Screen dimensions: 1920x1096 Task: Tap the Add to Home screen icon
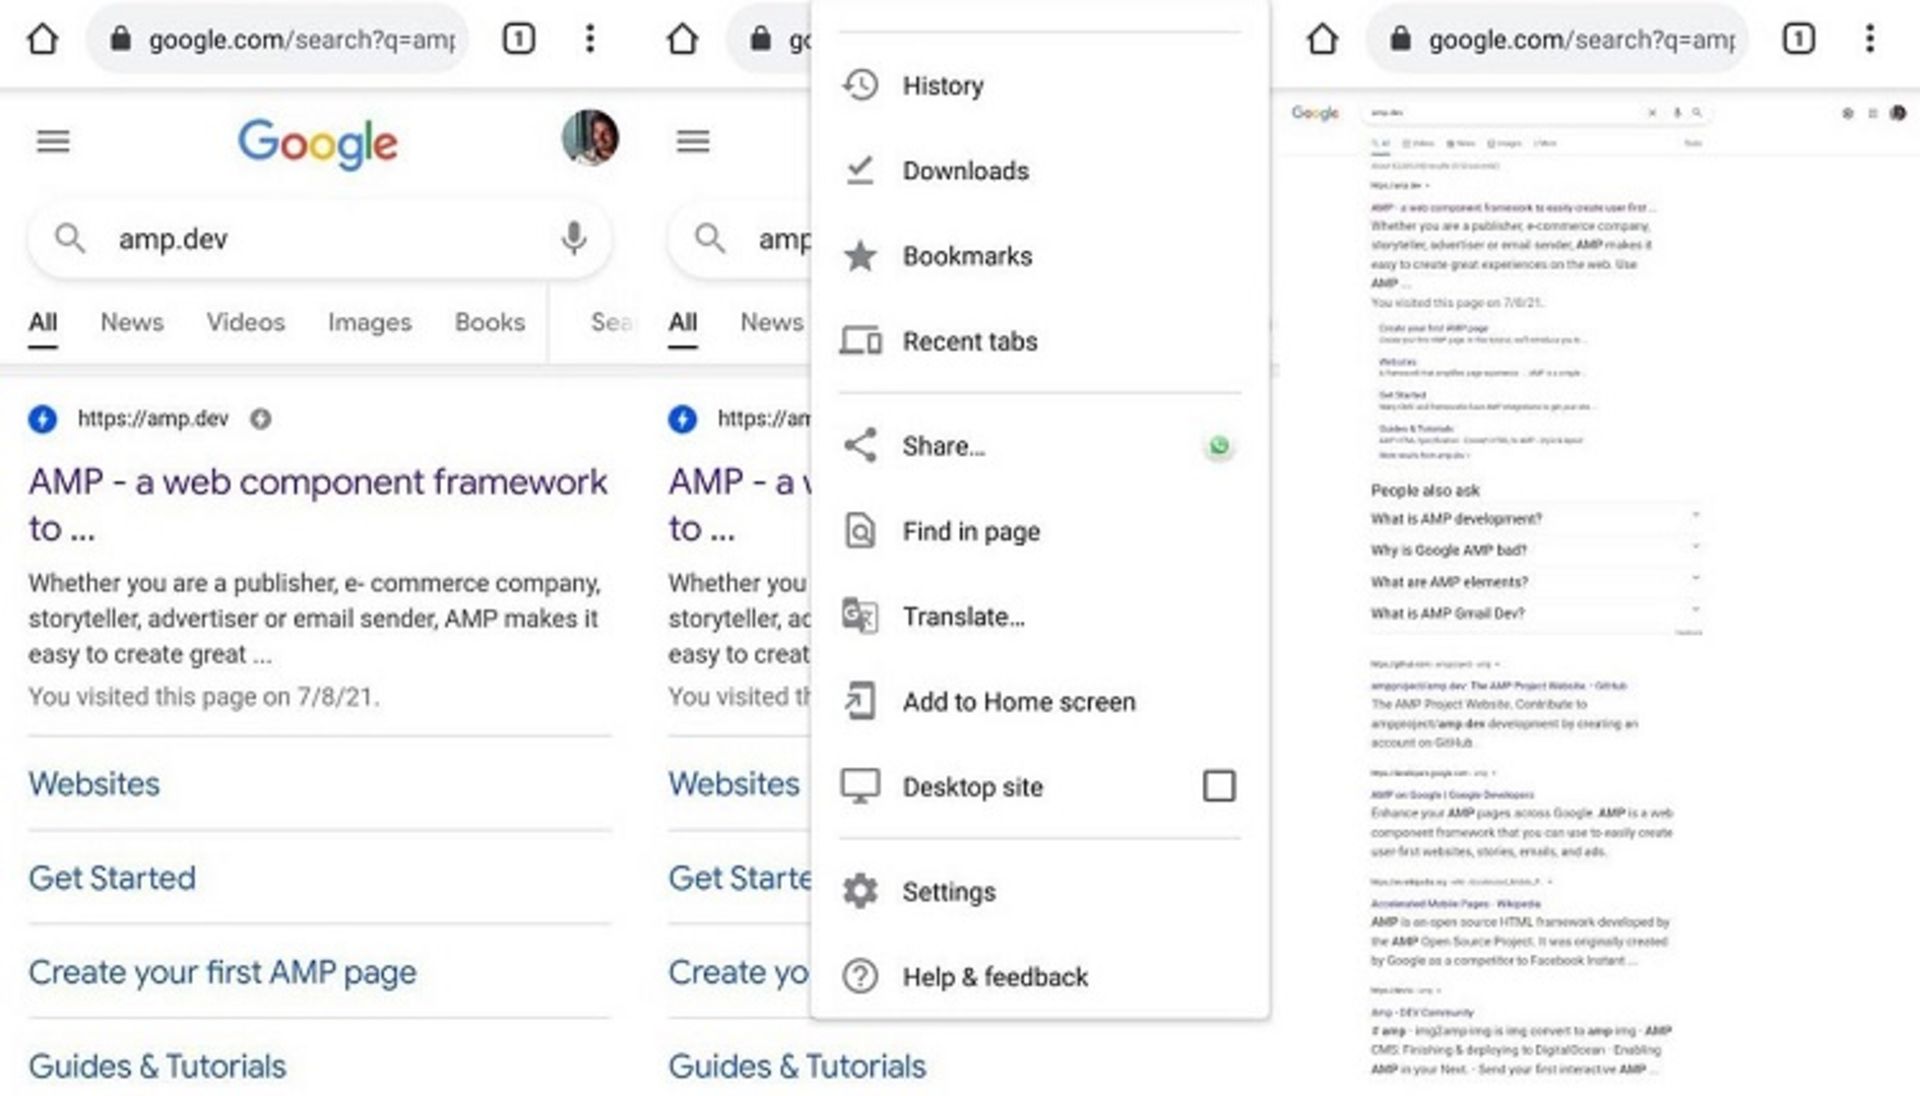(860, 701)
